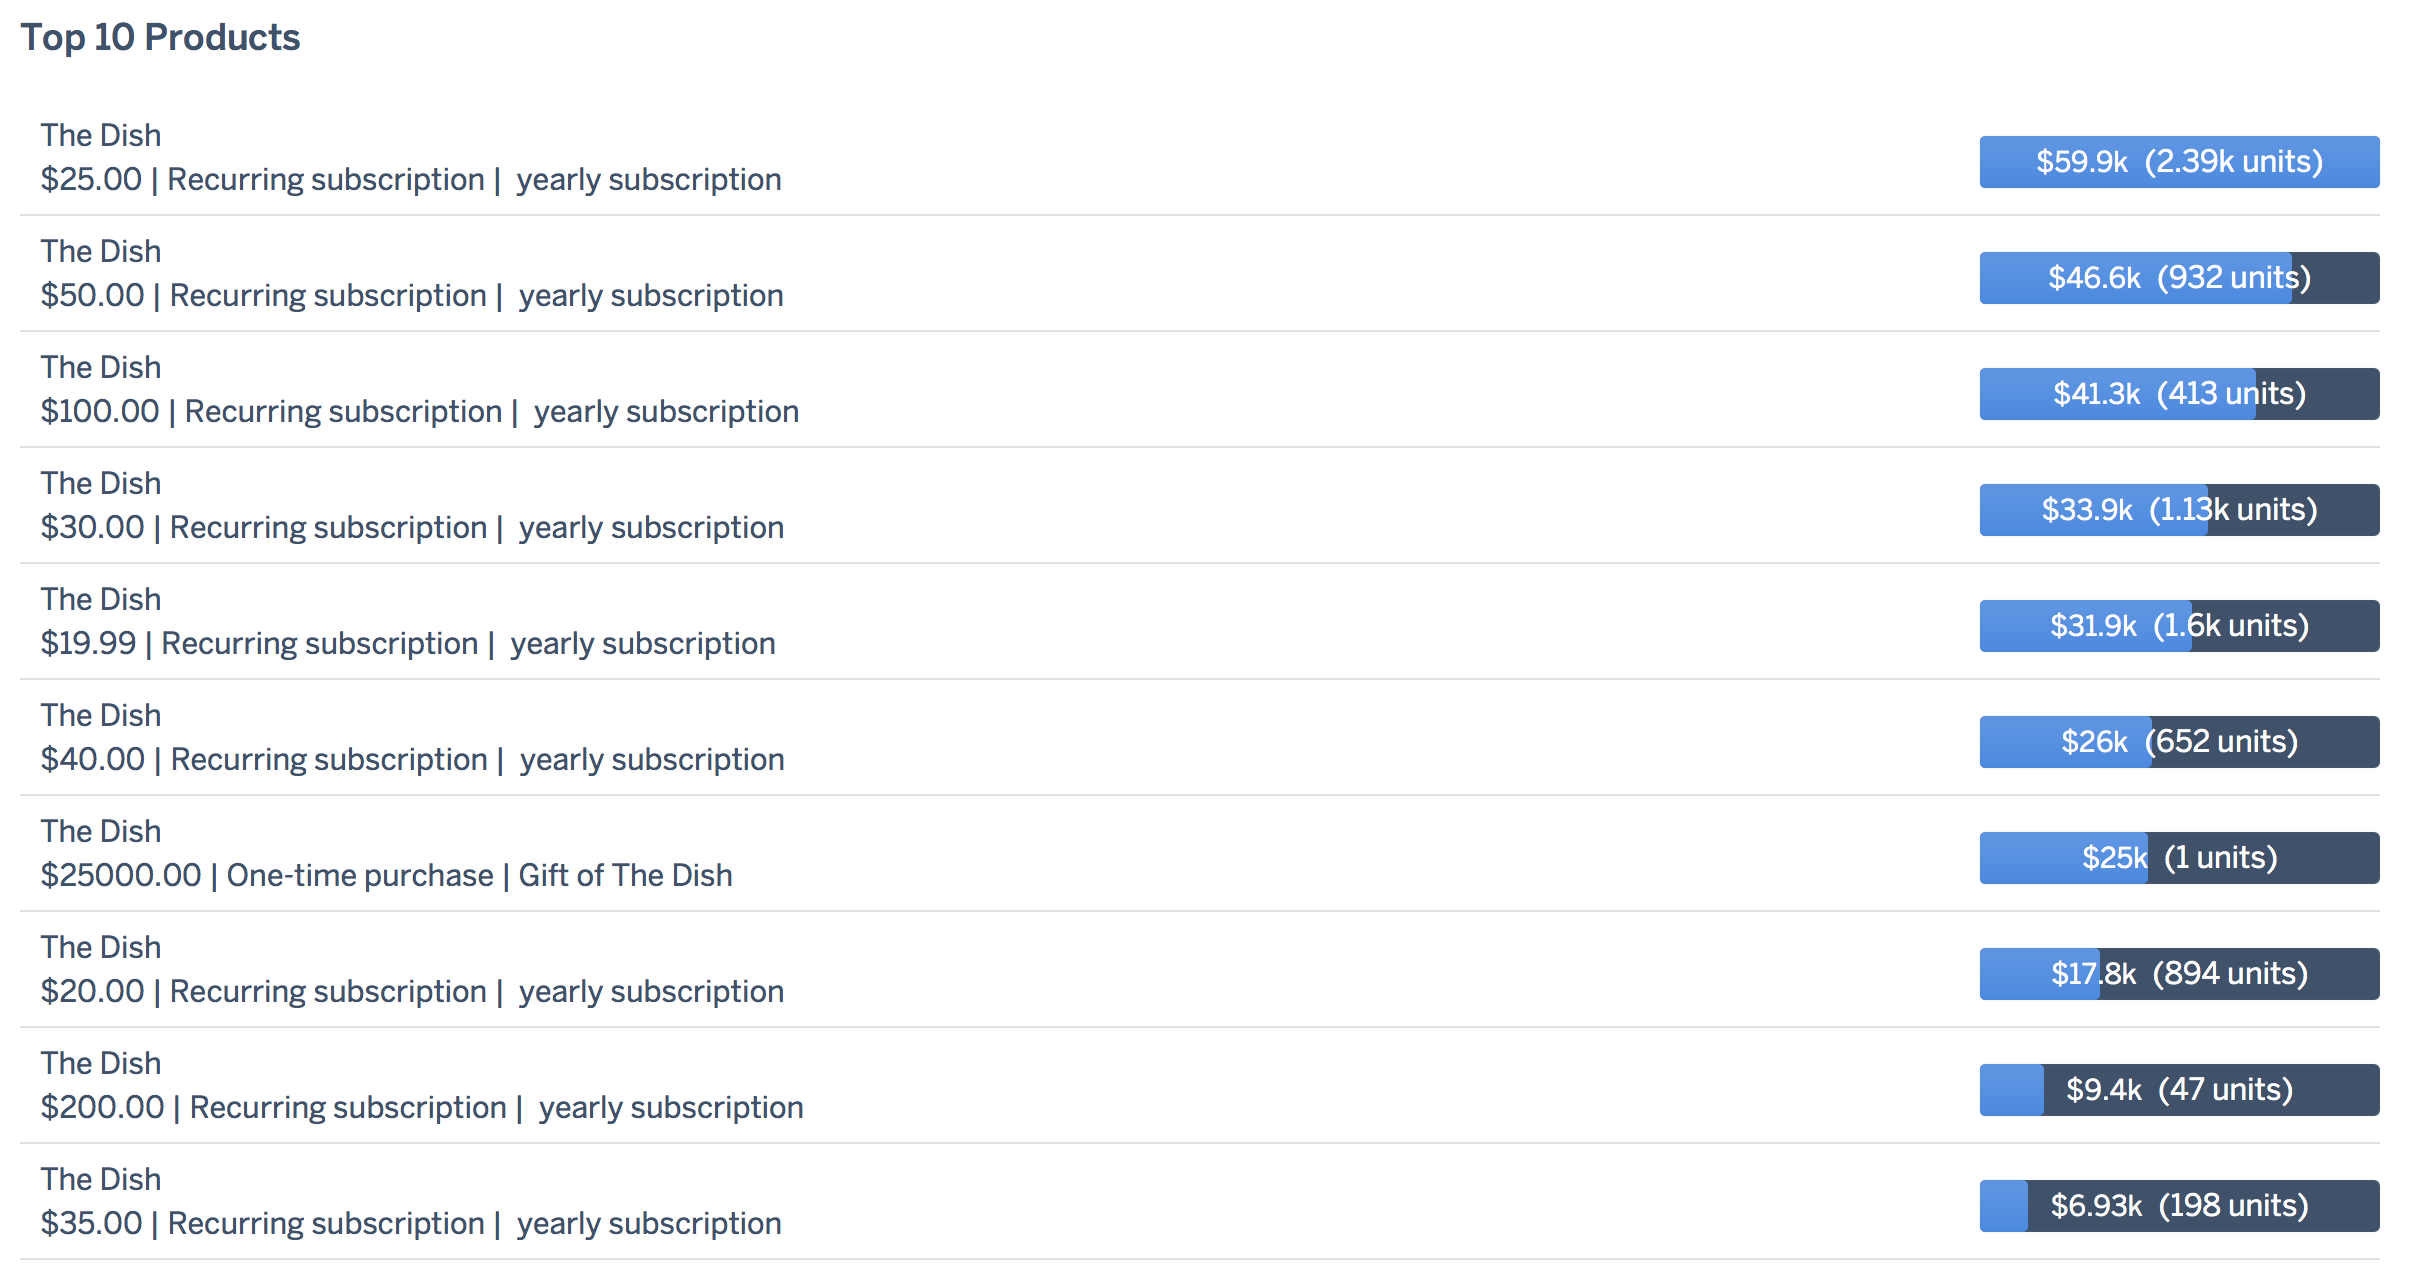
Task: Click the $41.3k (413 units) bar
Action: [2179, 394]
